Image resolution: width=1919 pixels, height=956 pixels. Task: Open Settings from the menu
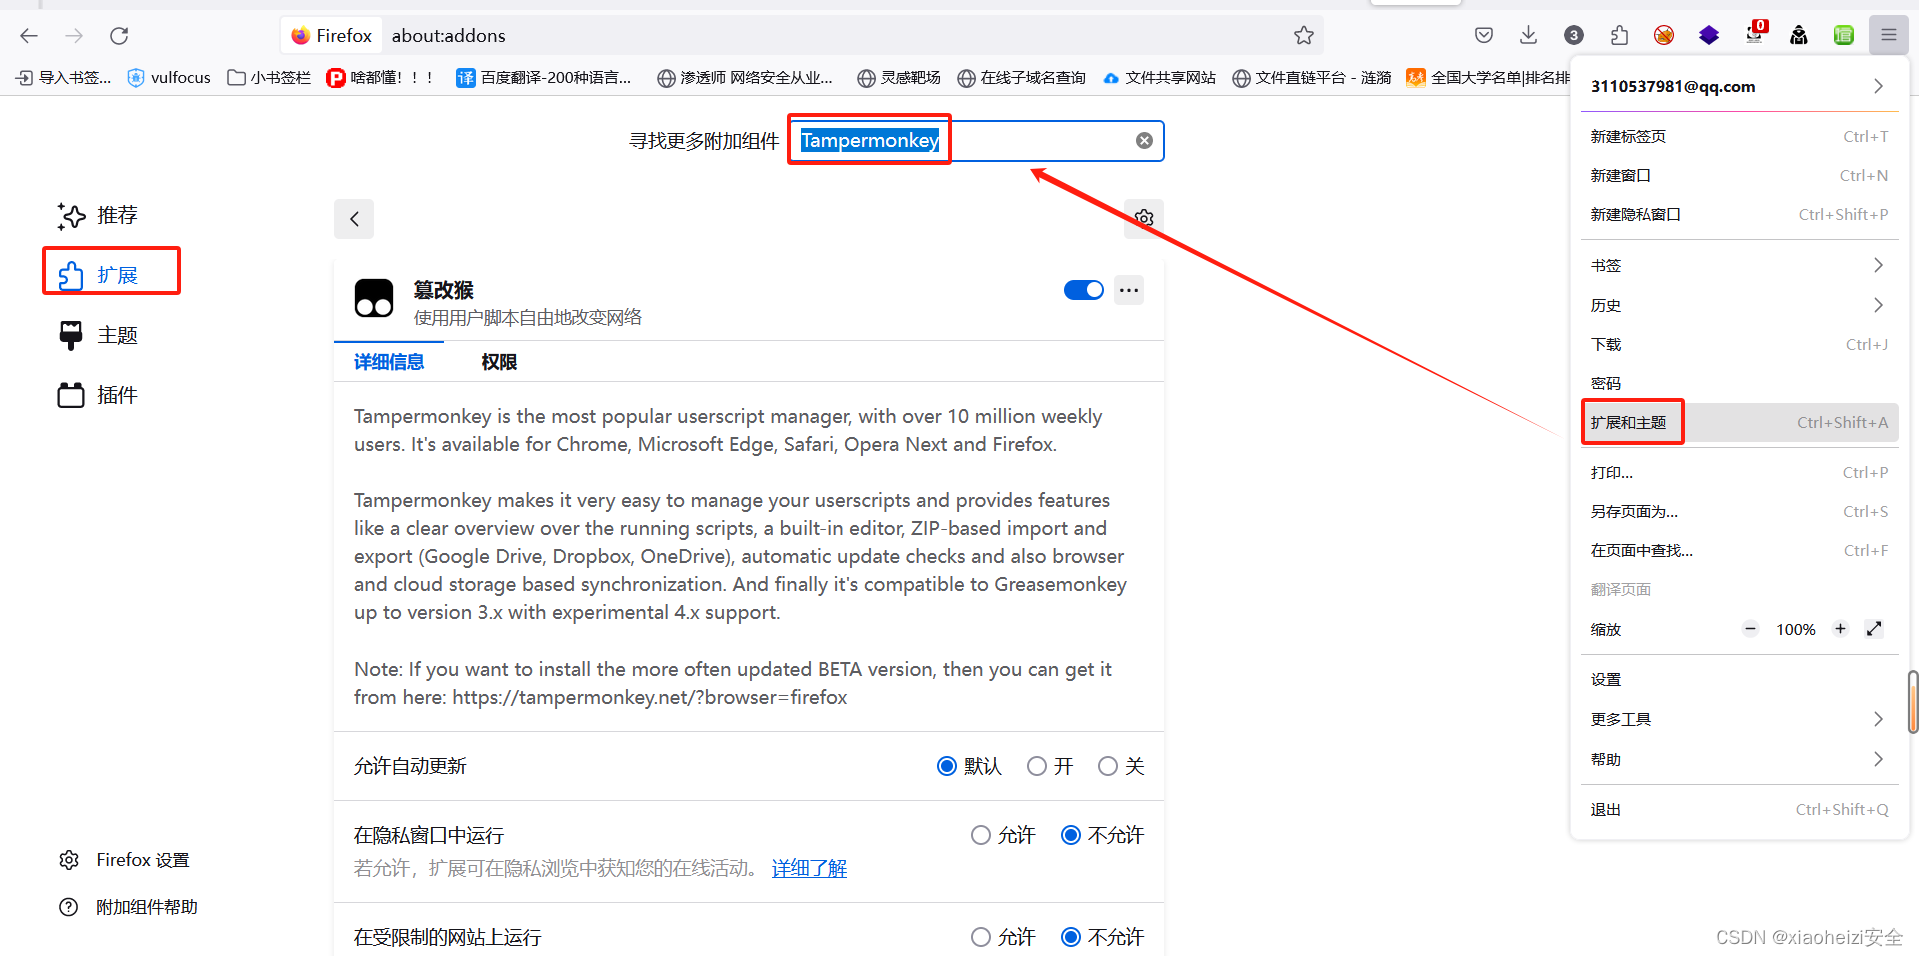pyautogui.click(x=1739, y=679)
